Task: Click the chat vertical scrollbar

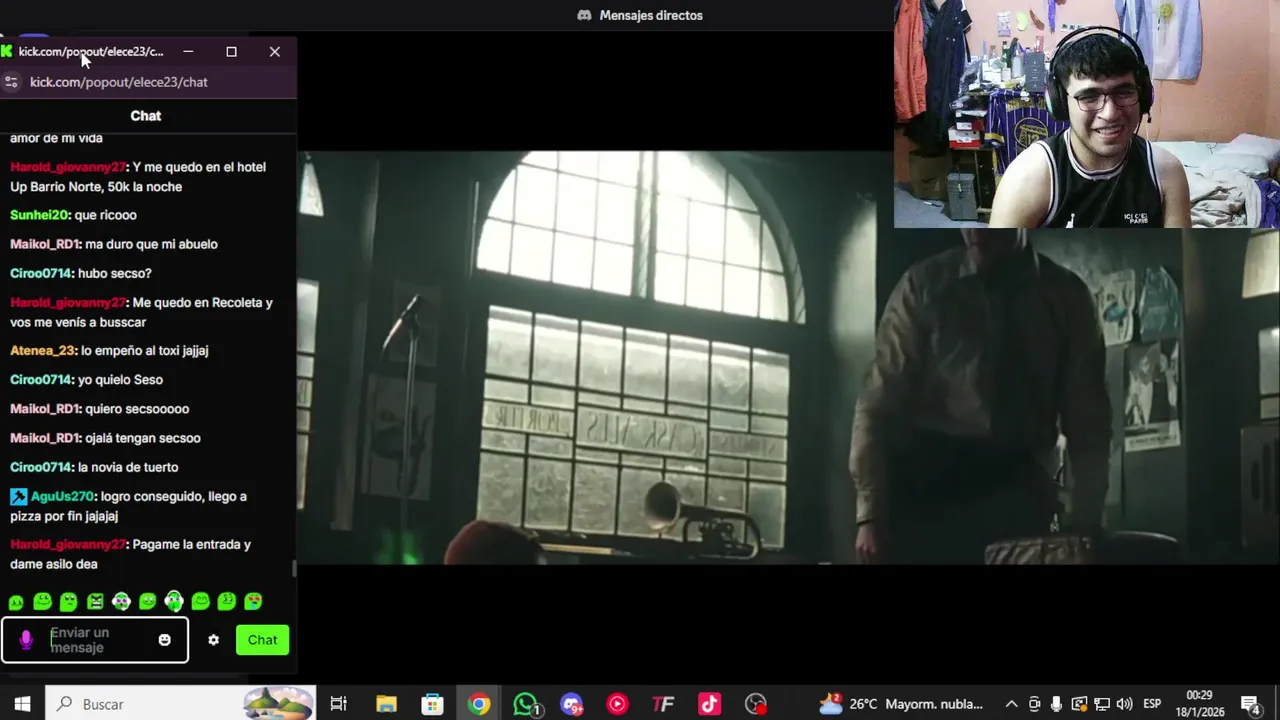Action: (294, 567)
